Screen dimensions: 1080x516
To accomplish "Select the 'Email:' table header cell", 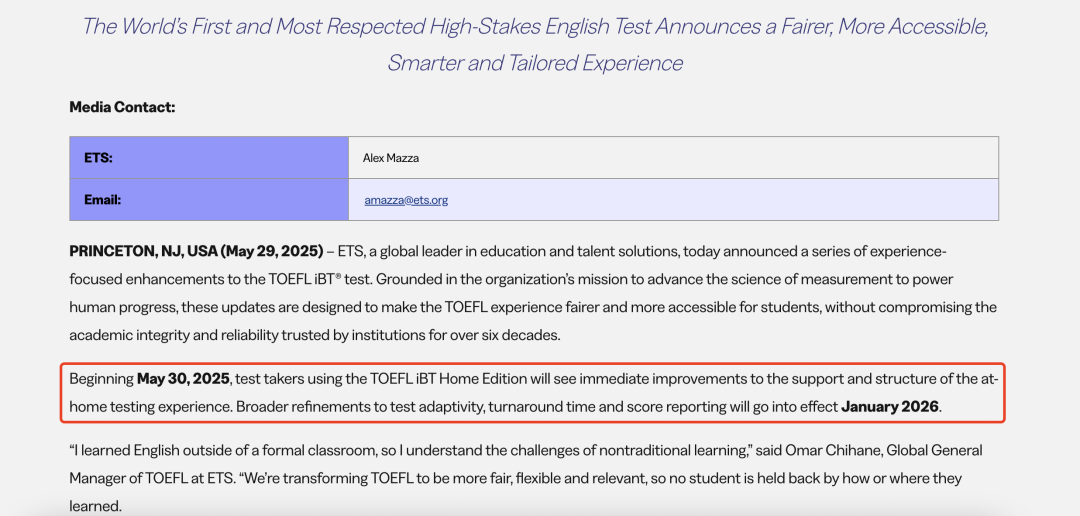I will coord(209,200).
